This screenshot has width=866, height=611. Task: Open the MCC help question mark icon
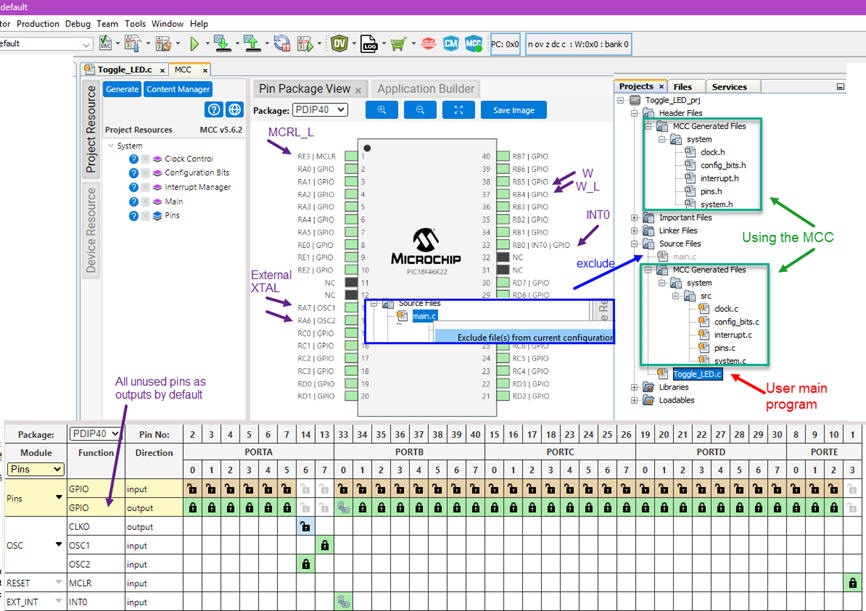(x=213, y=110)
